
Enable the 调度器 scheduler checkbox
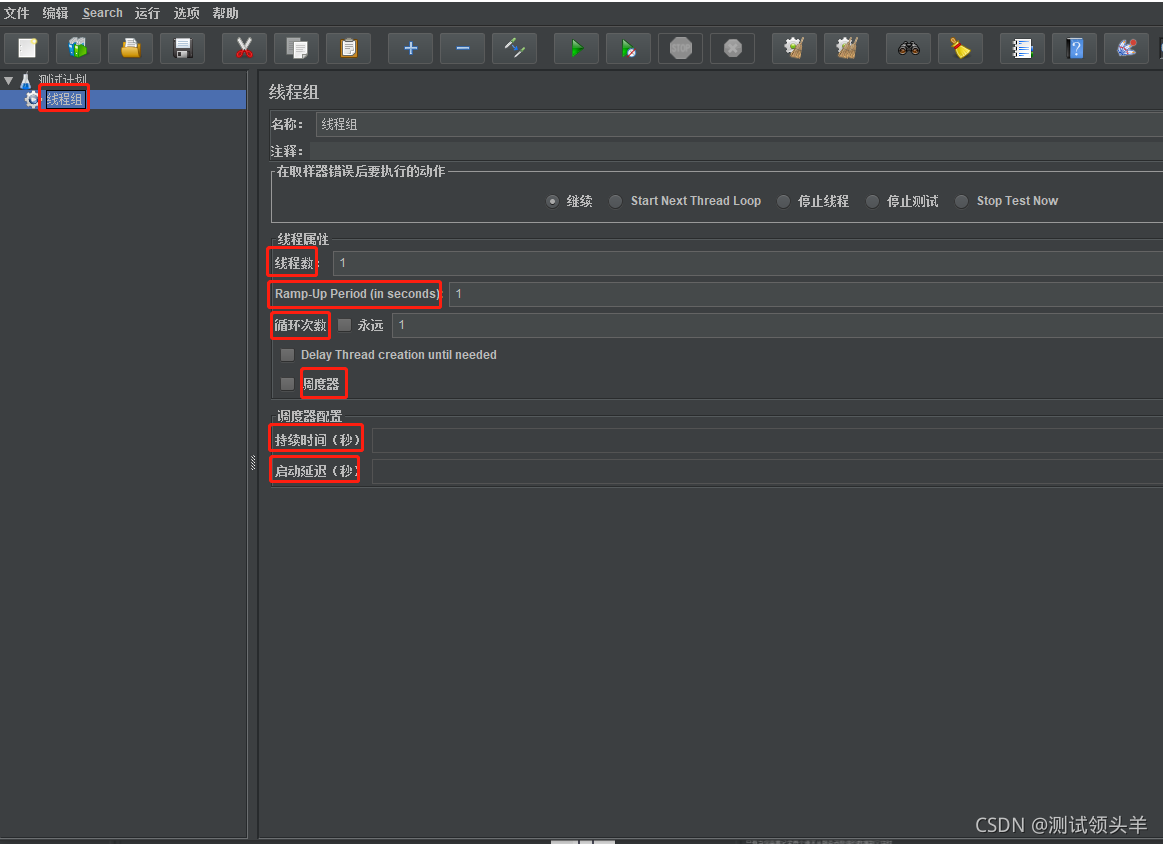click(287, 383)
